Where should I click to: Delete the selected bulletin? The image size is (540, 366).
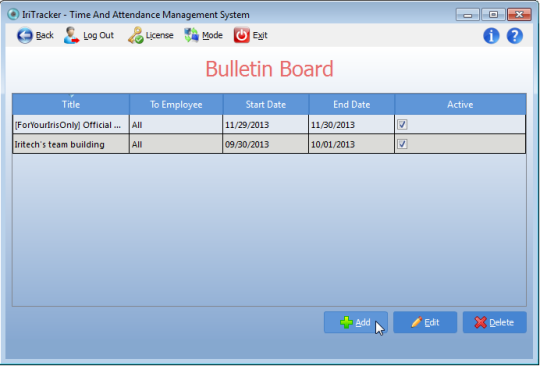pos(495,322)
